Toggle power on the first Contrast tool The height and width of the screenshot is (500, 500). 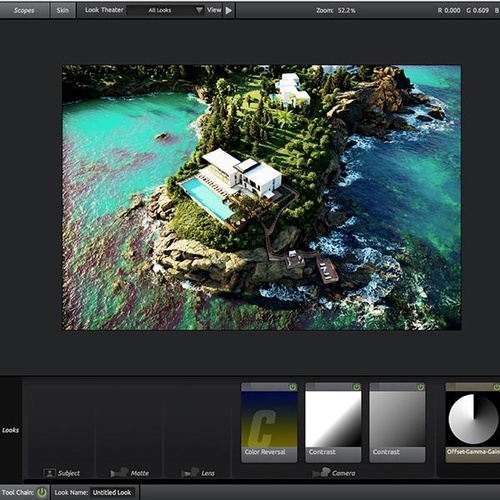pos(356,387)
